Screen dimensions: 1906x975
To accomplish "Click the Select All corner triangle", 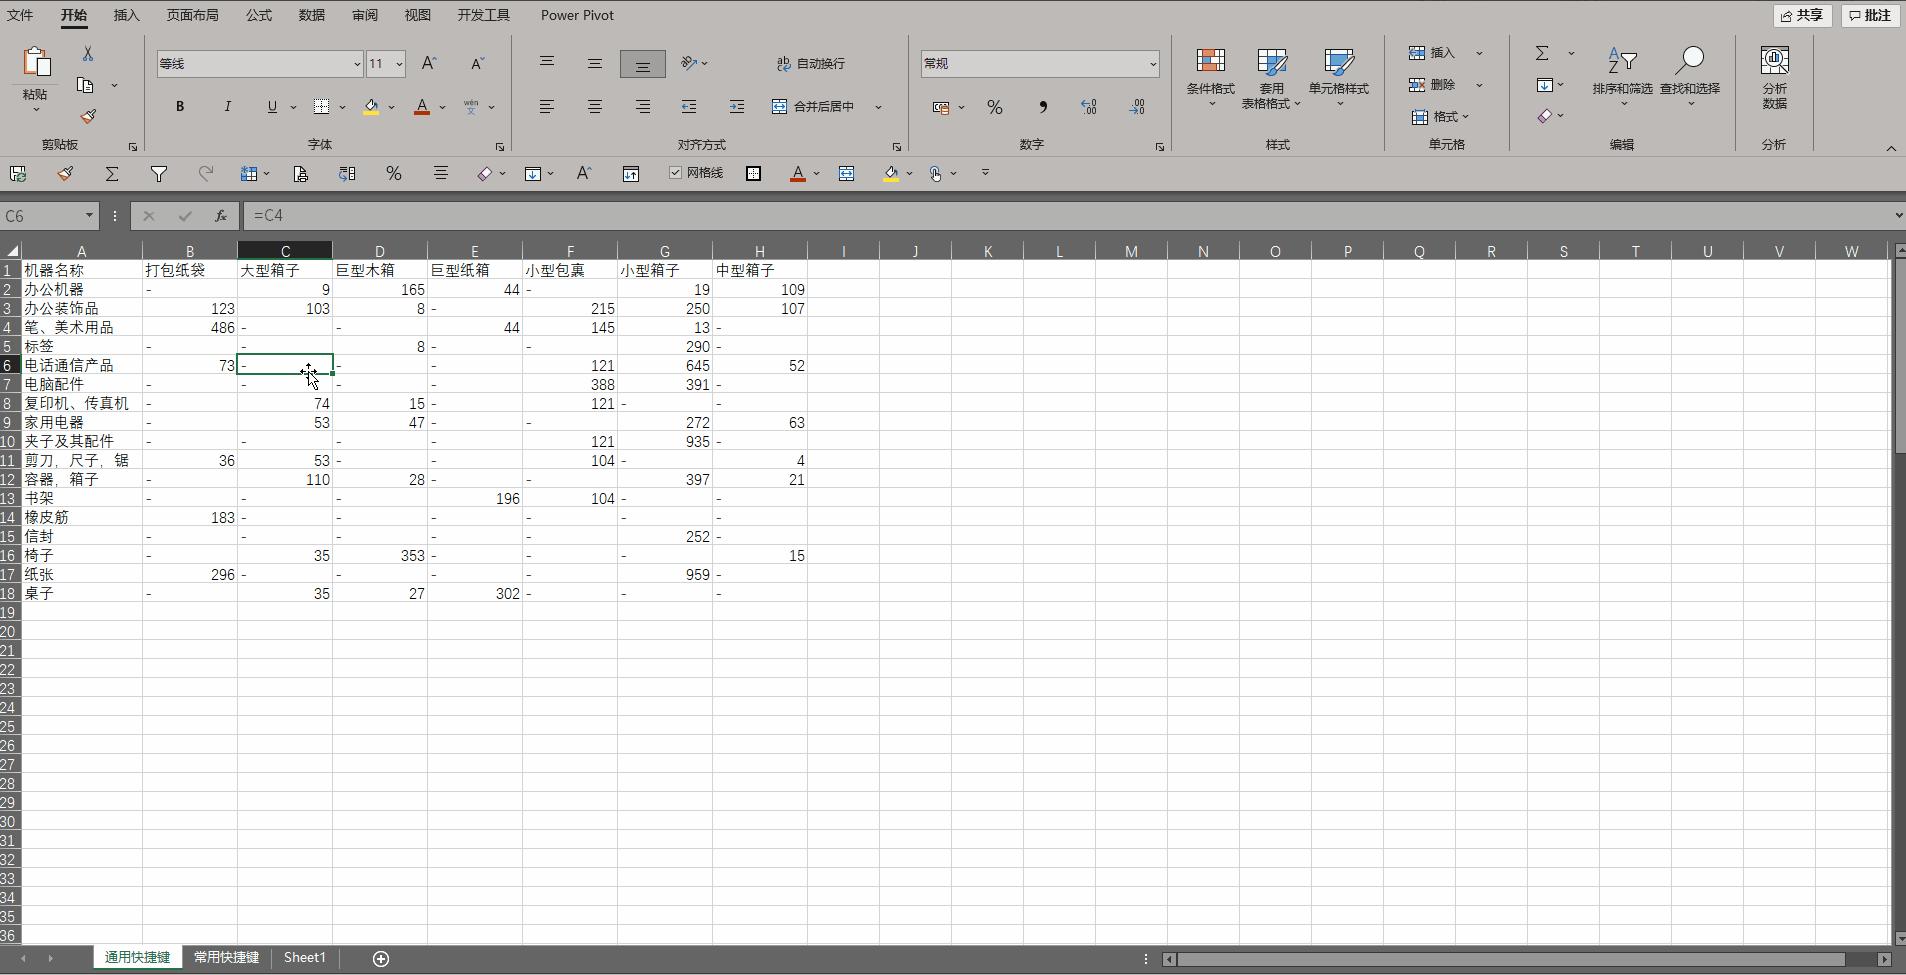I will 11,250.
